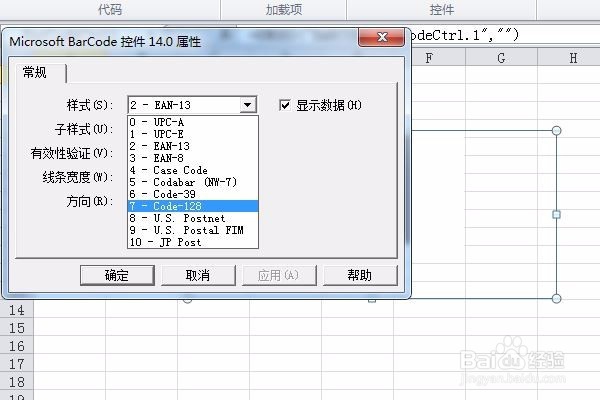Select column G header
Viewport: 600px width, 400px height.
(501, 58)
